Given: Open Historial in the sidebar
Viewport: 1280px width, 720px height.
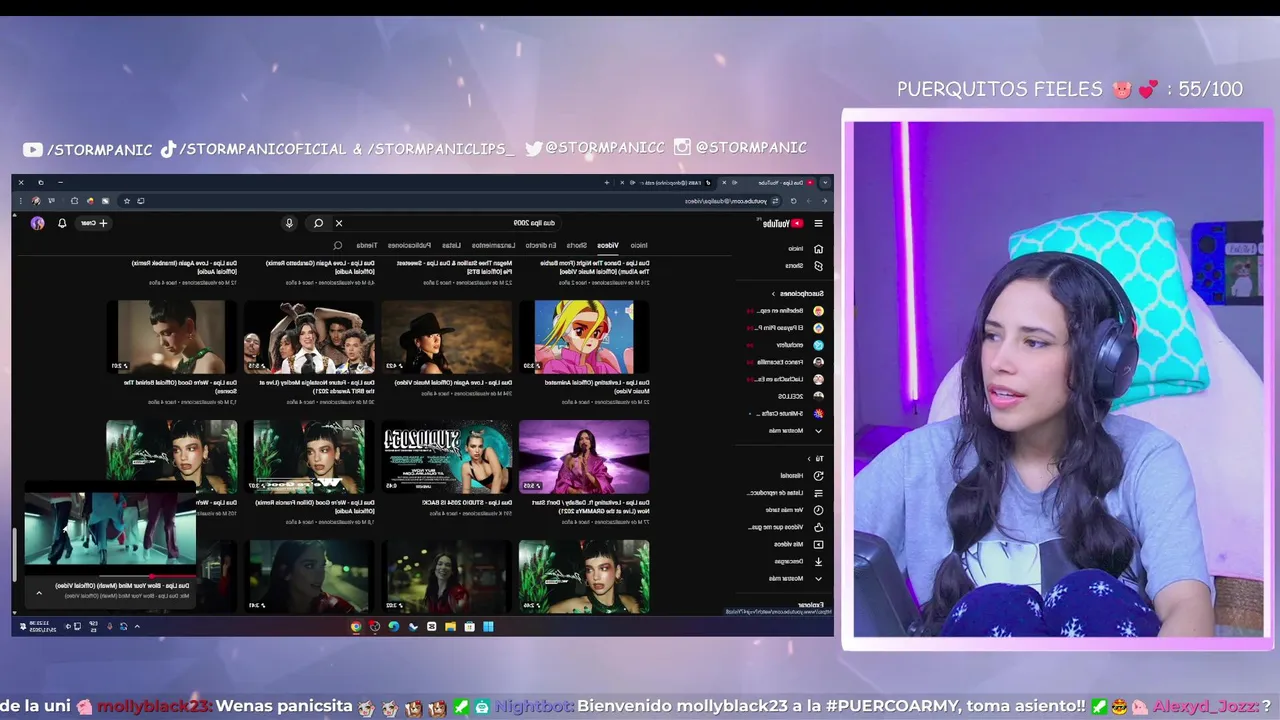Looking at the screenshot, I should (x=791, y=476).
